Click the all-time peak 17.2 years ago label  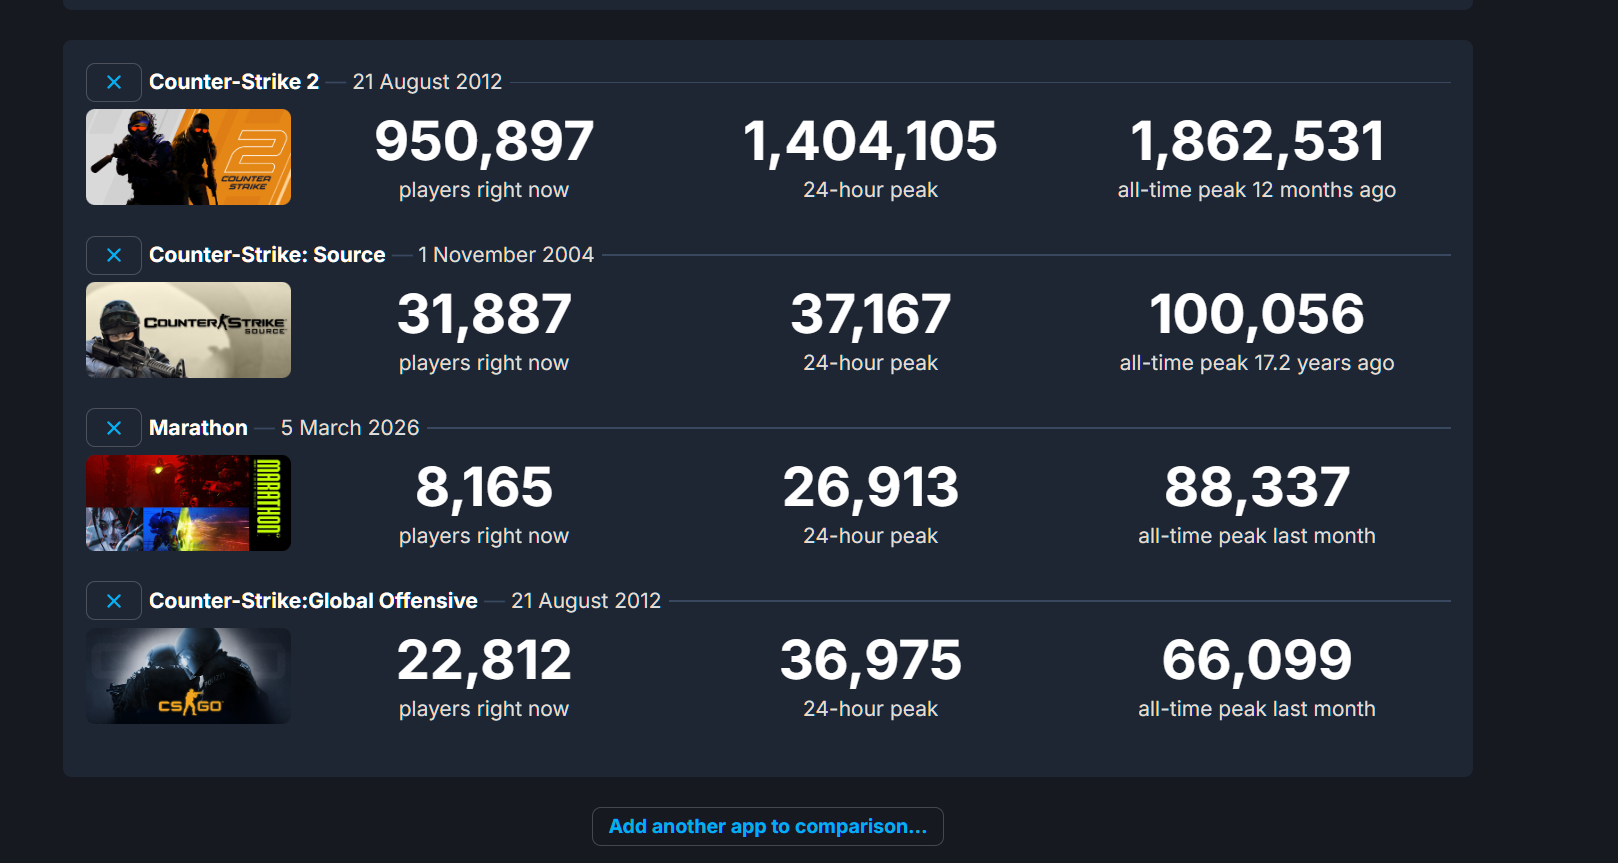pos(1257,363)
